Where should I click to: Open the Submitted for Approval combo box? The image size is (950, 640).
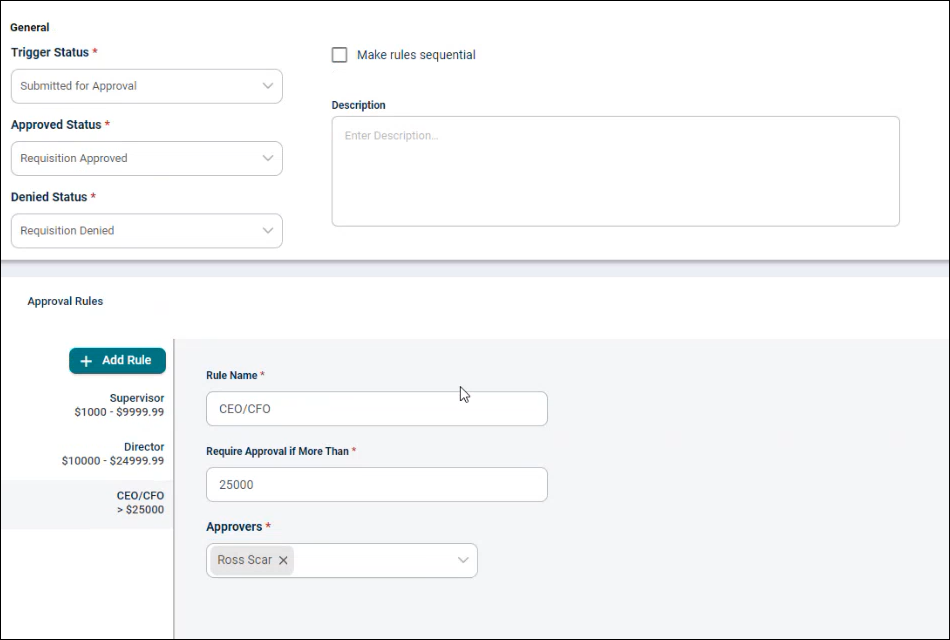pyautogui.click(x=146, y=86)
